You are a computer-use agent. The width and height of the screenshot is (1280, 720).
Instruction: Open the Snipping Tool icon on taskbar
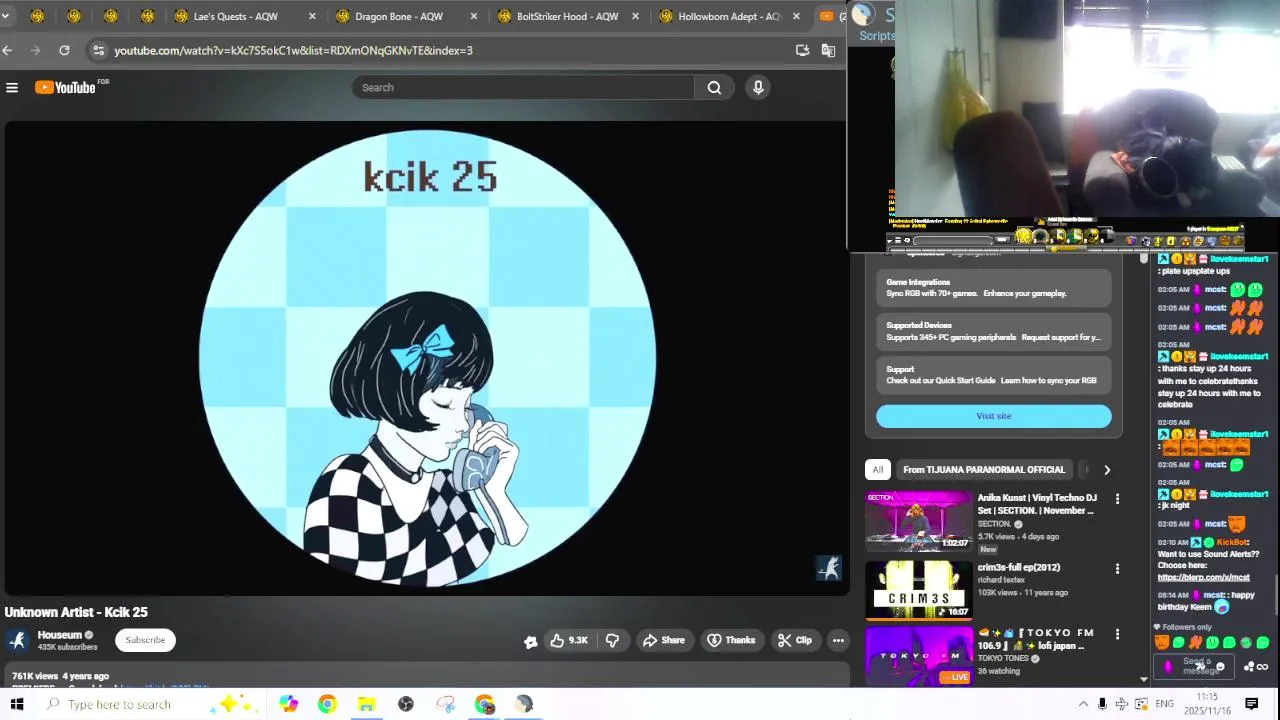click(x=445, y=704)
